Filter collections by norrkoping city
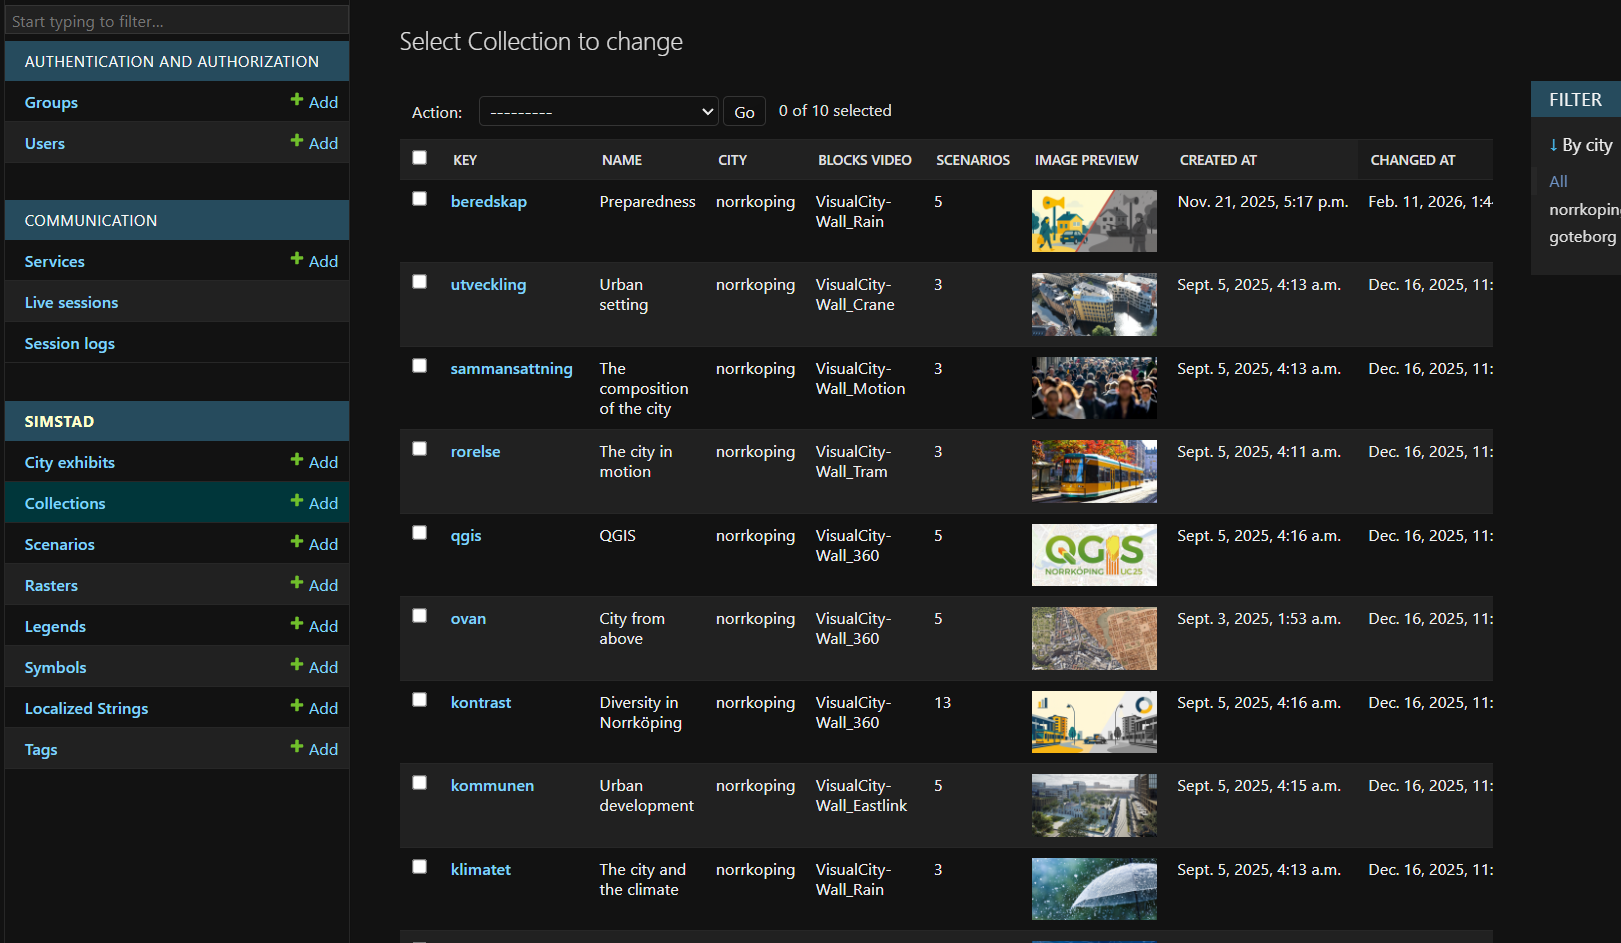1621x943 pixels. pos(1584,209)
